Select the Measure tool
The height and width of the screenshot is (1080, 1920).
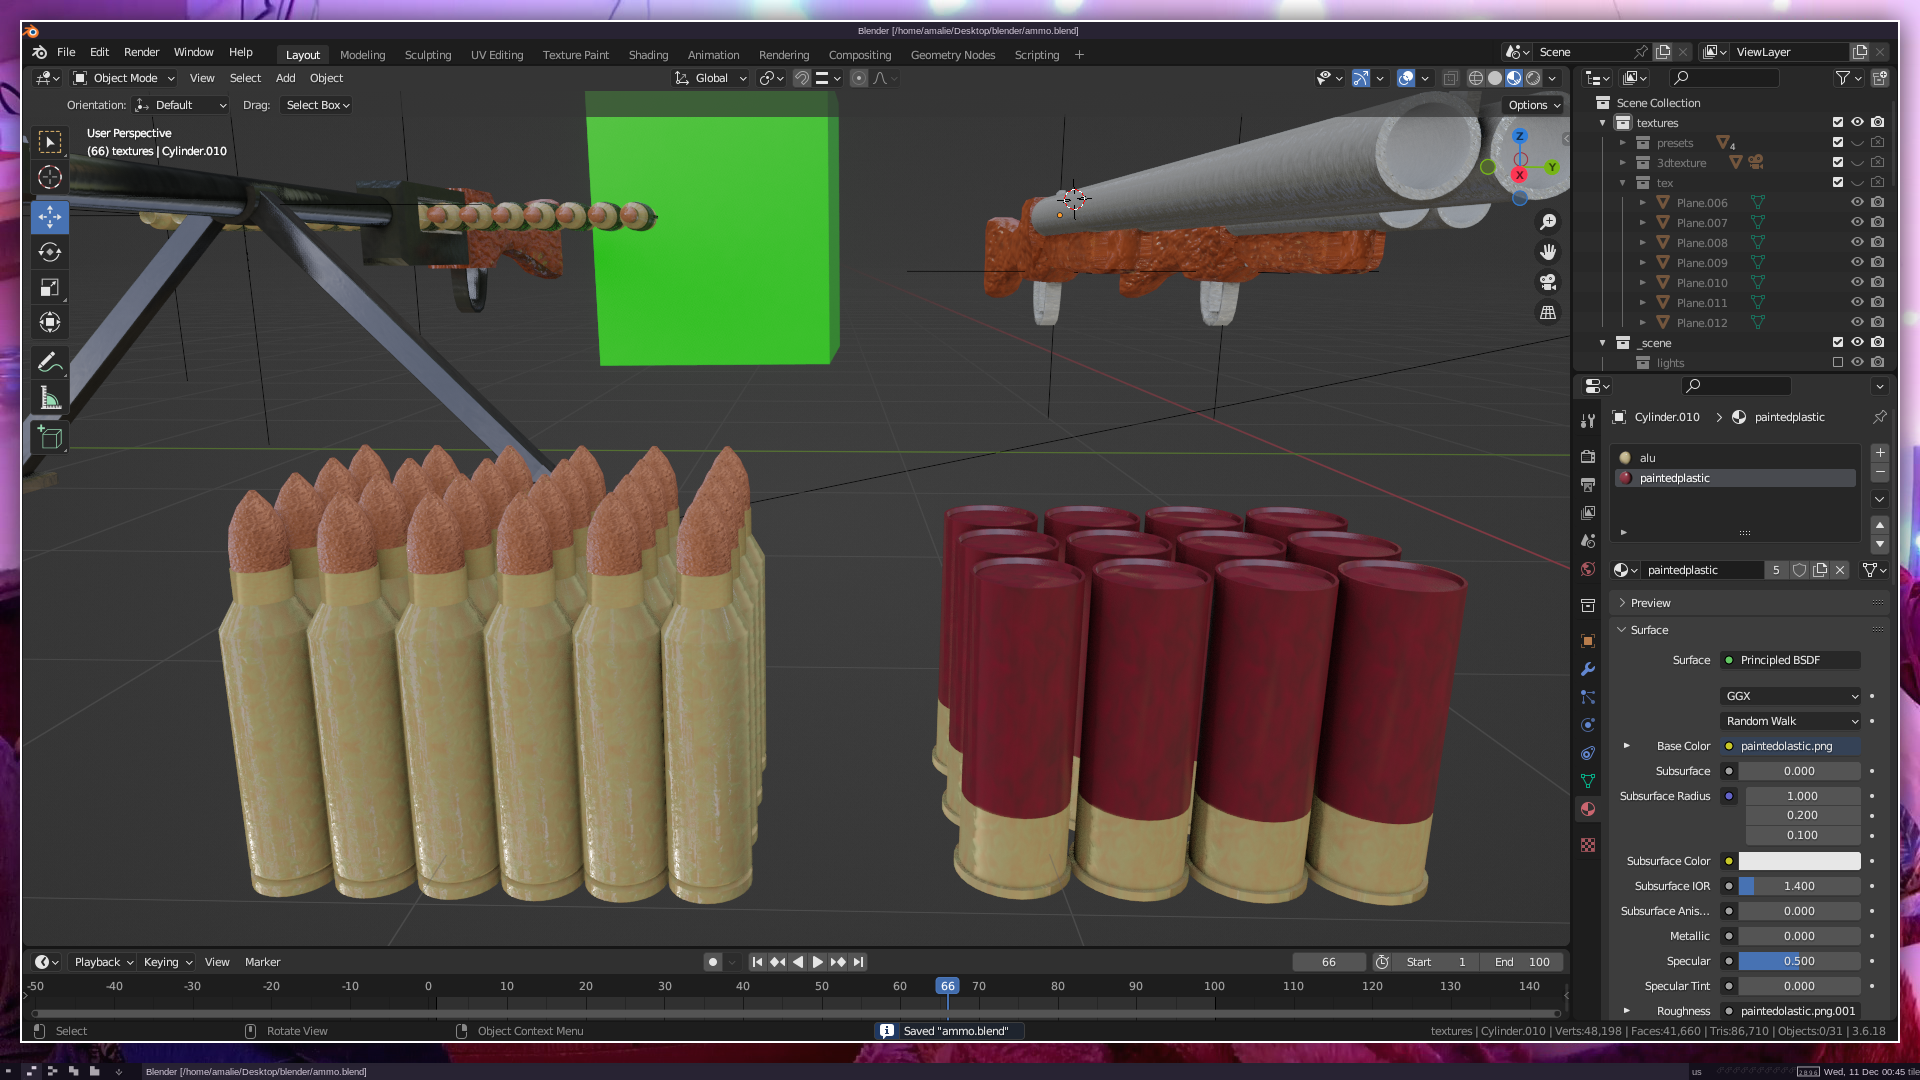50,399
